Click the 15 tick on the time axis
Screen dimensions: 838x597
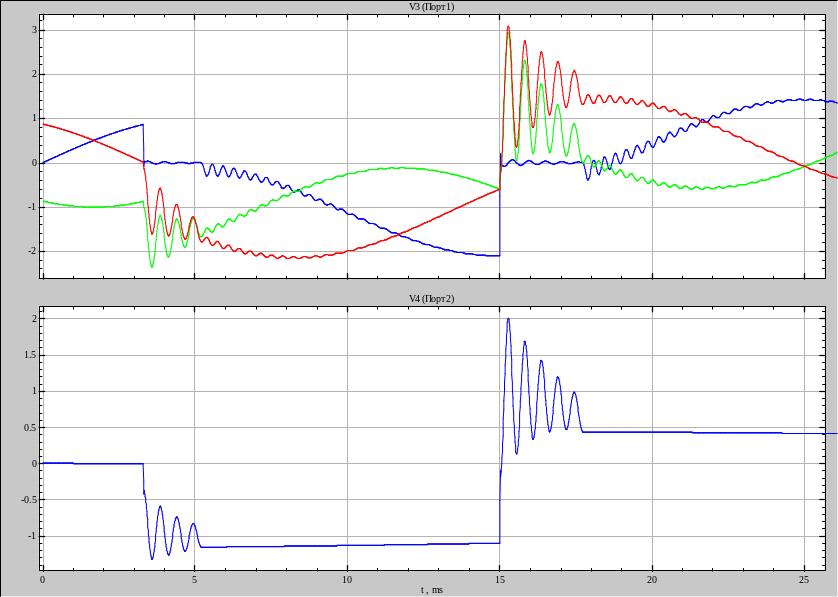point(499,579)
